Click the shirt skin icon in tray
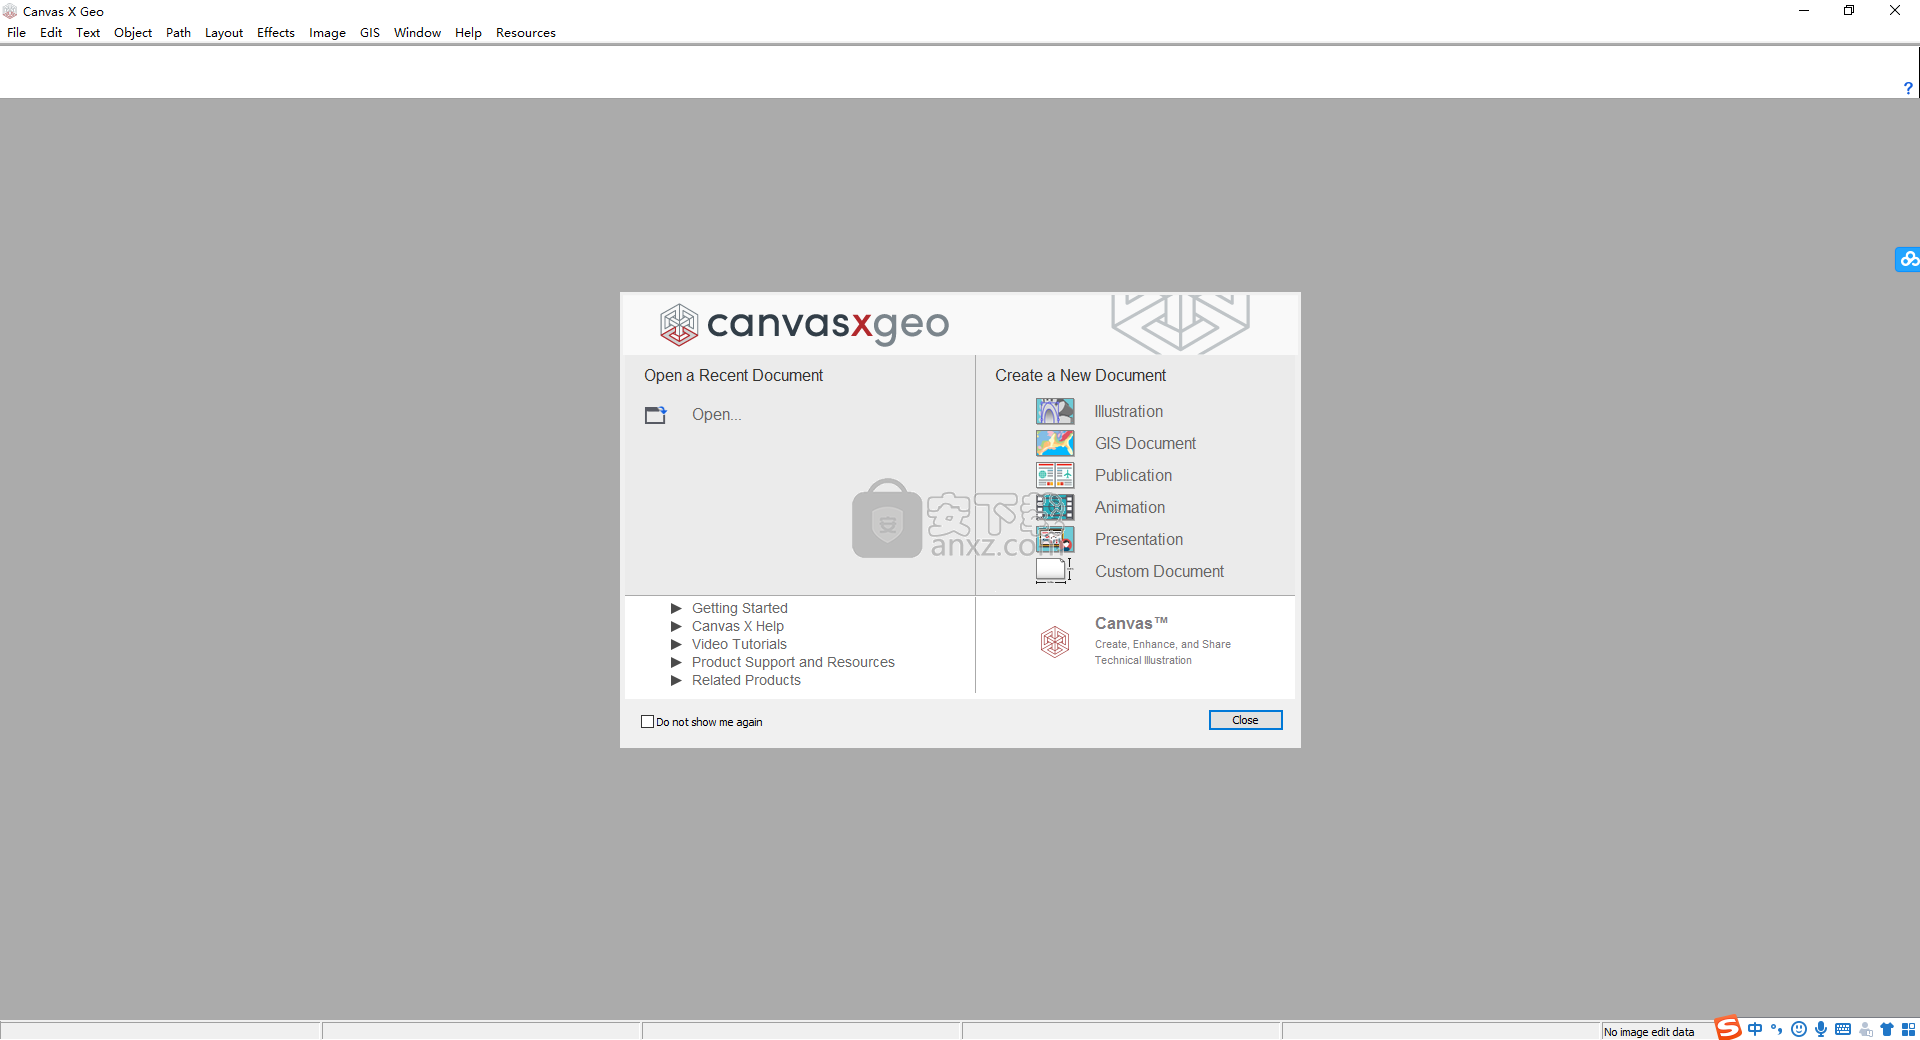This screenshot has width=1920, height=1040. click(x=1887, y=1029)
